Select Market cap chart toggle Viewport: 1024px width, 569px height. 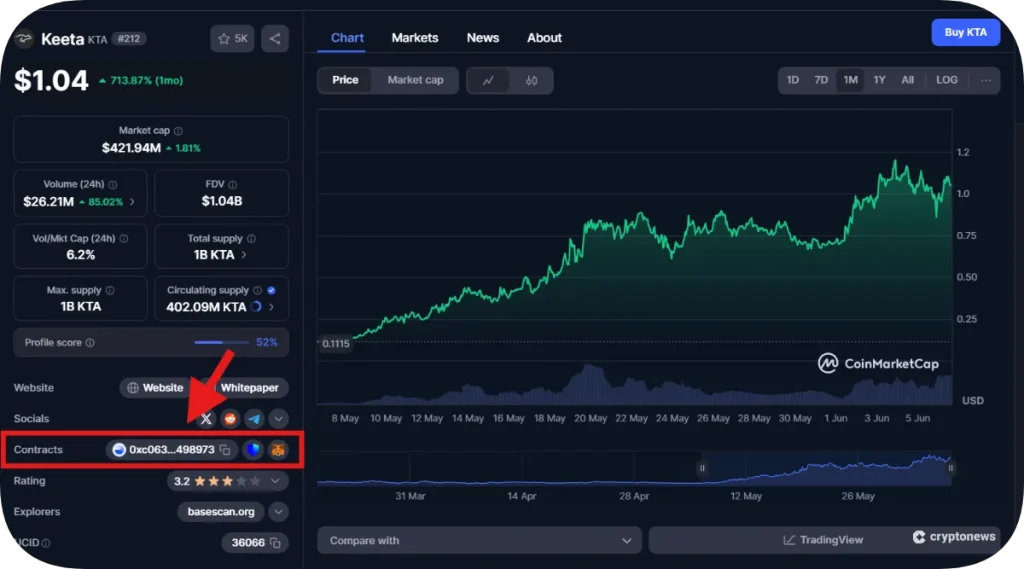point(415,80)
